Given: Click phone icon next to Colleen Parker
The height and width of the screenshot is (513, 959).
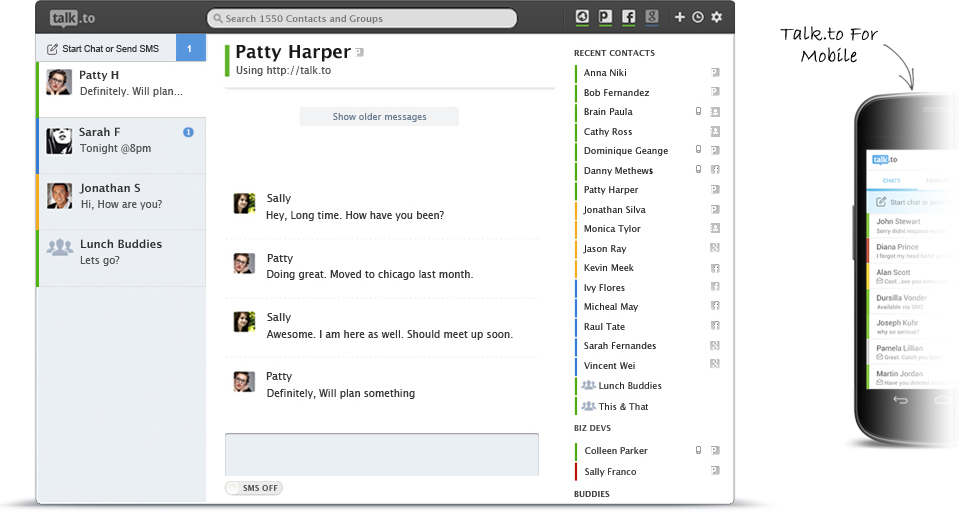Looking at the screenshot, I should (698, 450).
